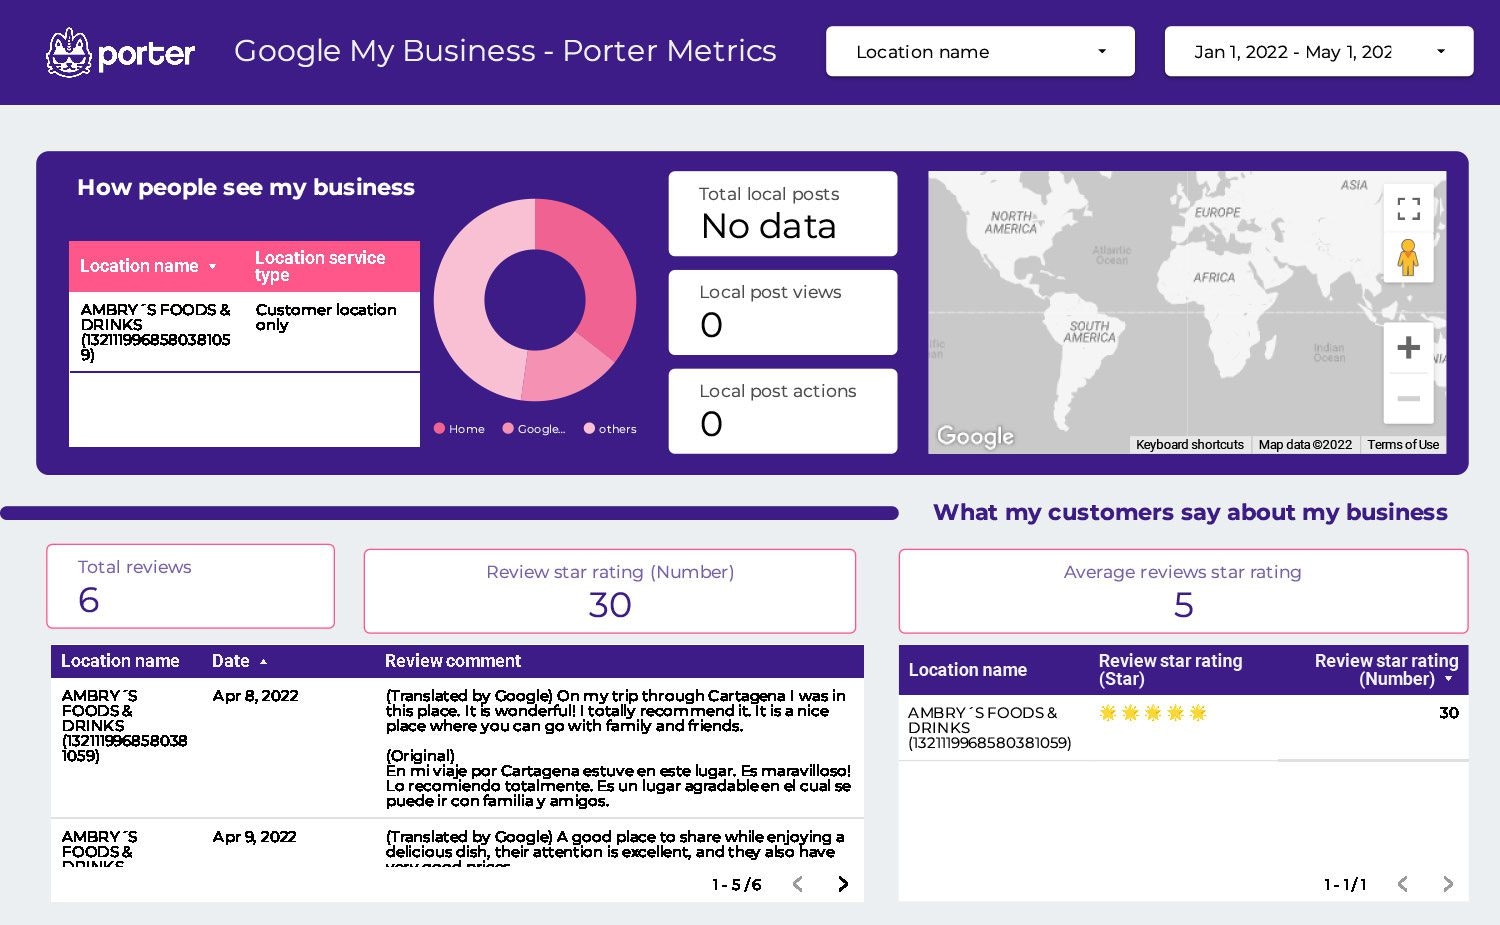
Task: Click the others legend color dot
Action: tap(589, 429)
